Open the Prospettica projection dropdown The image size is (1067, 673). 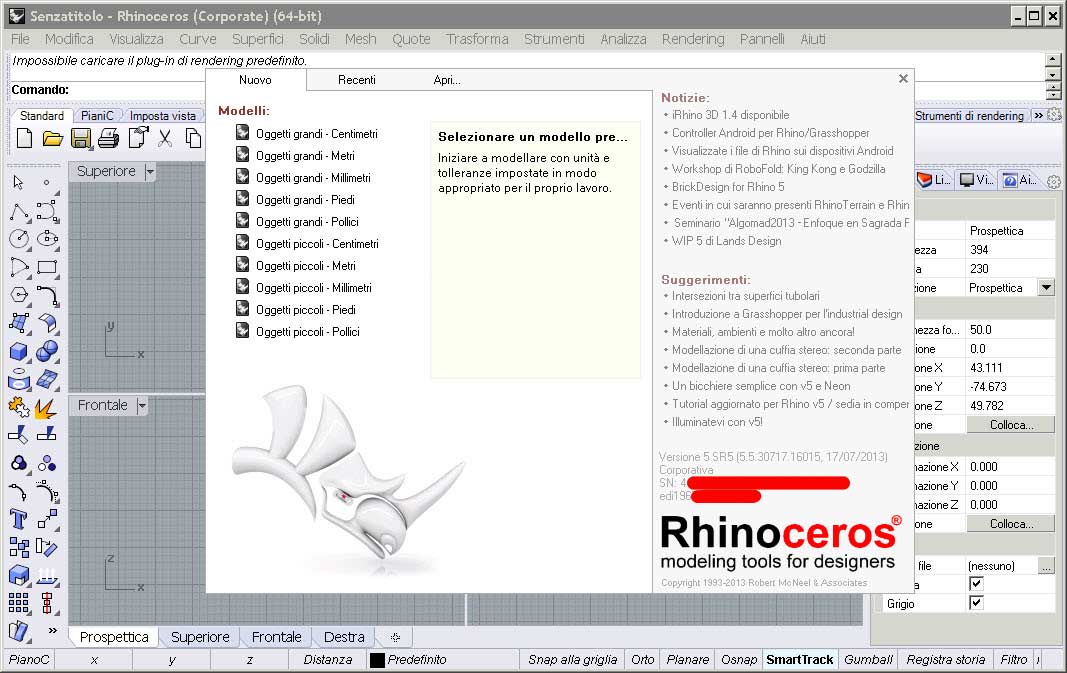tap(1047, 288)
